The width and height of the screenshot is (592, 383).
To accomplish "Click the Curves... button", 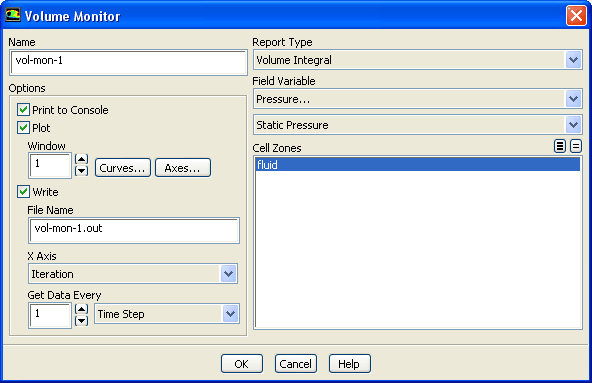I will point(123,168).
